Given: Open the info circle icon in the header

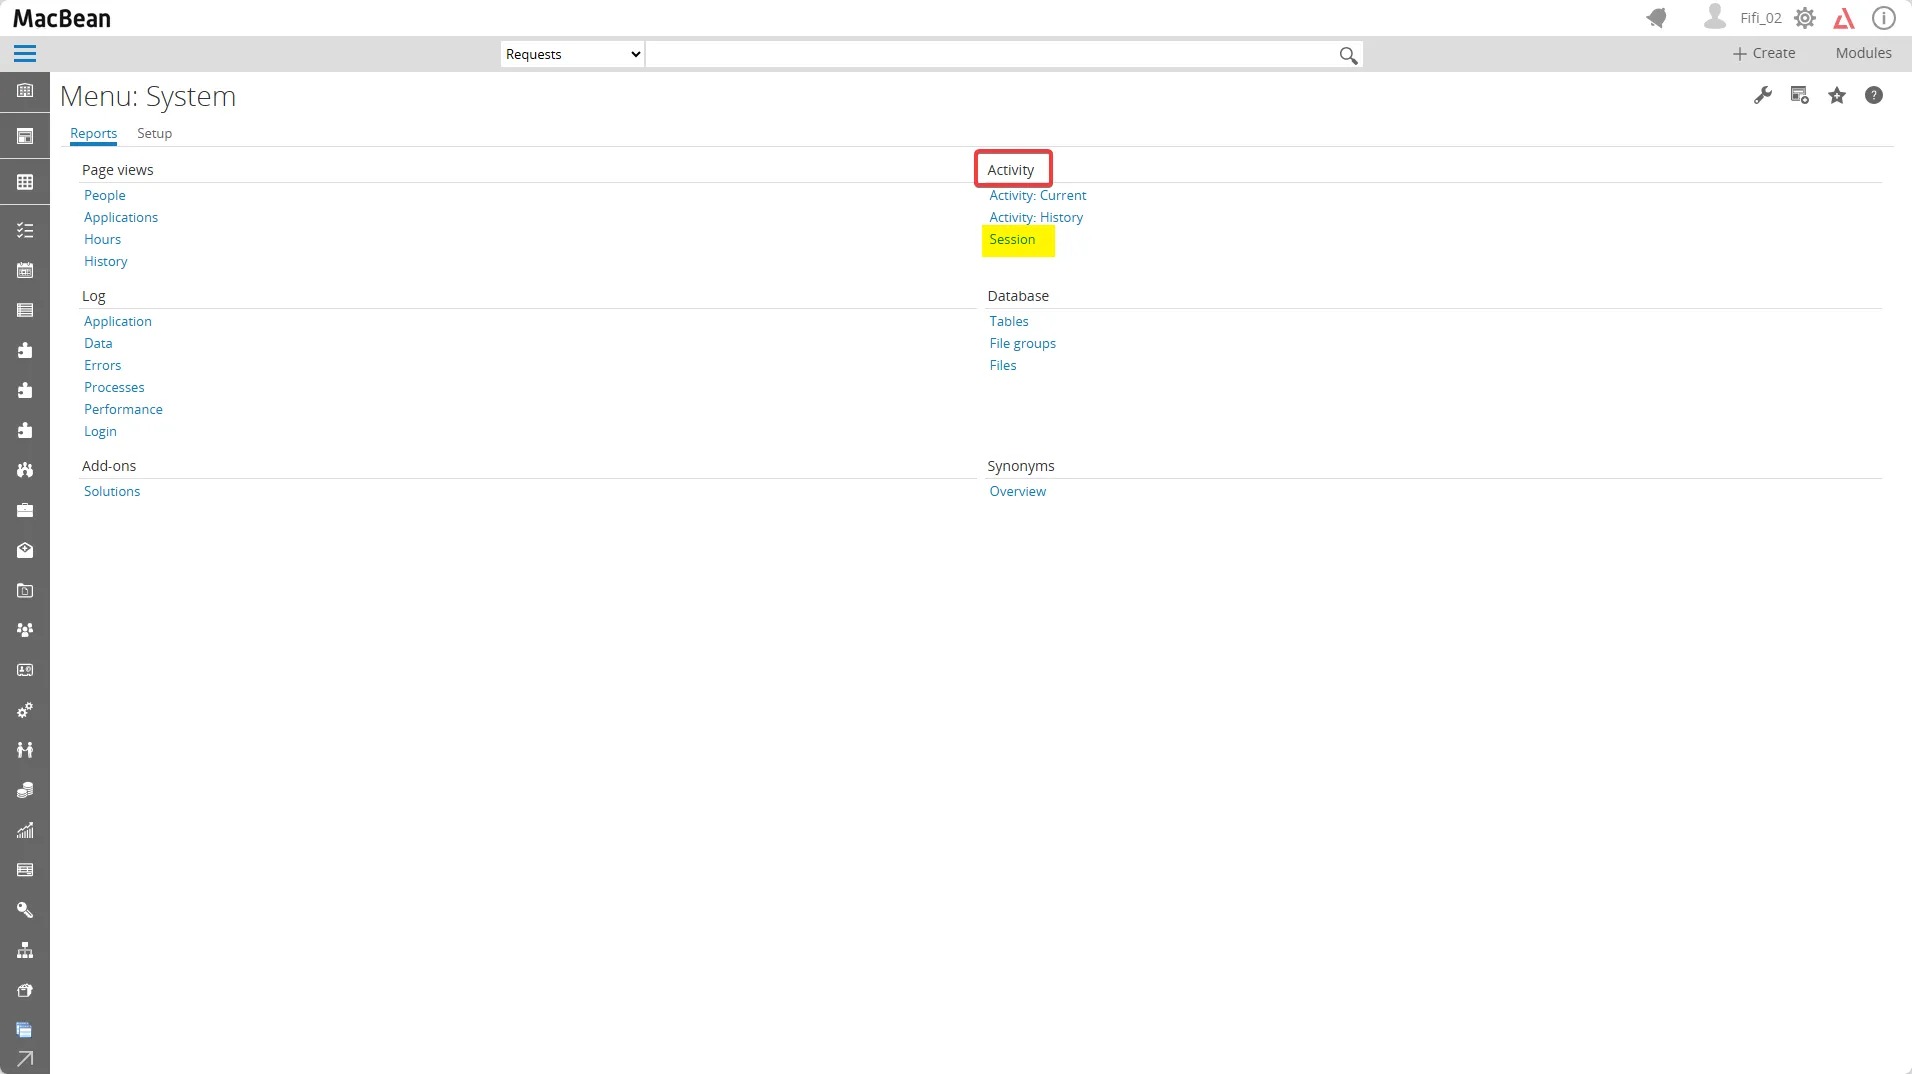Looking at the screenshot, I should [1884, 18].
